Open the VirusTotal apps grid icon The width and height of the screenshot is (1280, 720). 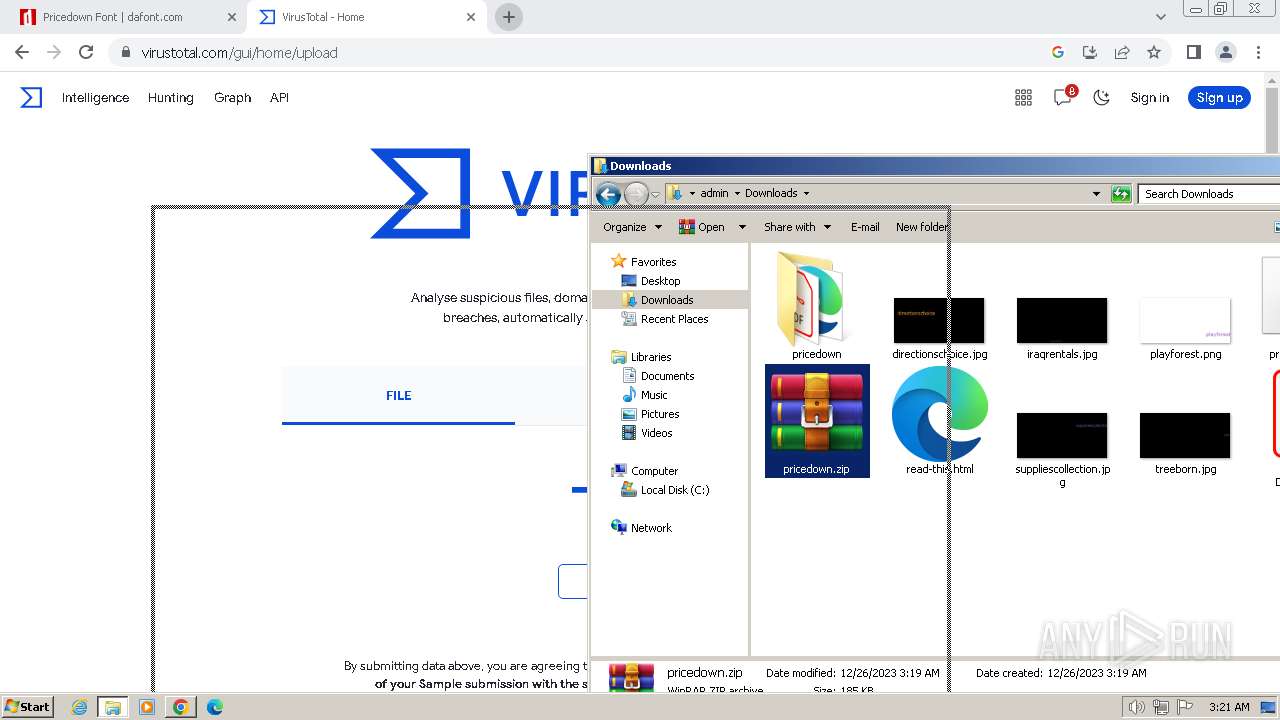point(1023,97)
